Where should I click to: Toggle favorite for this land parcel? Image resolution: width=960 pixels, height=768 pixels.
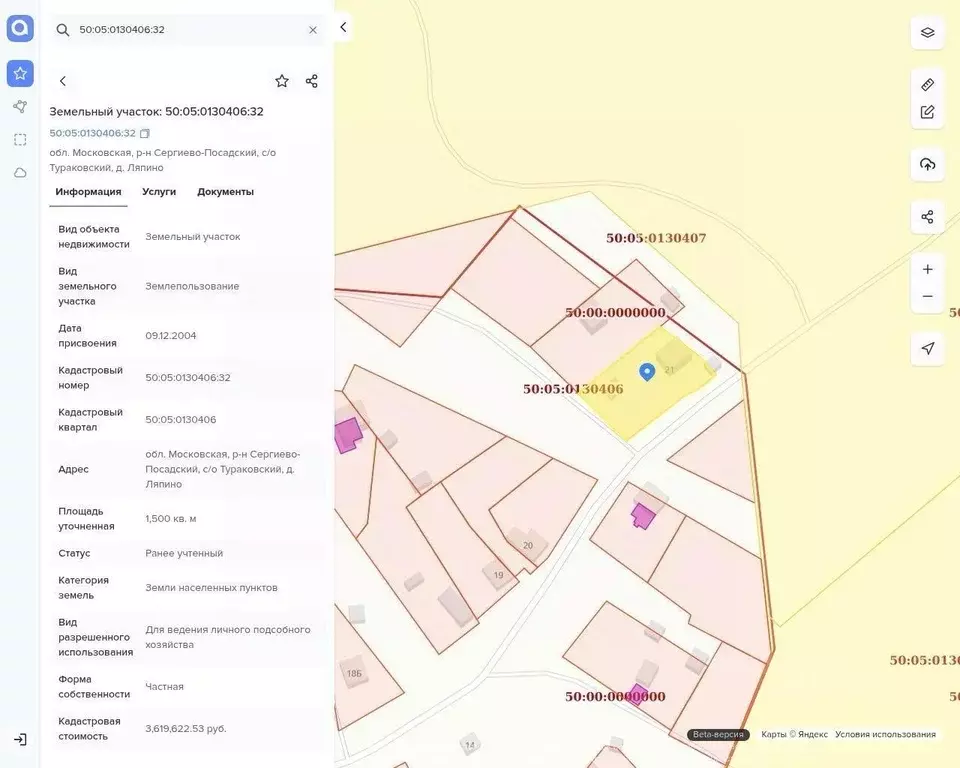coord(281,80)
